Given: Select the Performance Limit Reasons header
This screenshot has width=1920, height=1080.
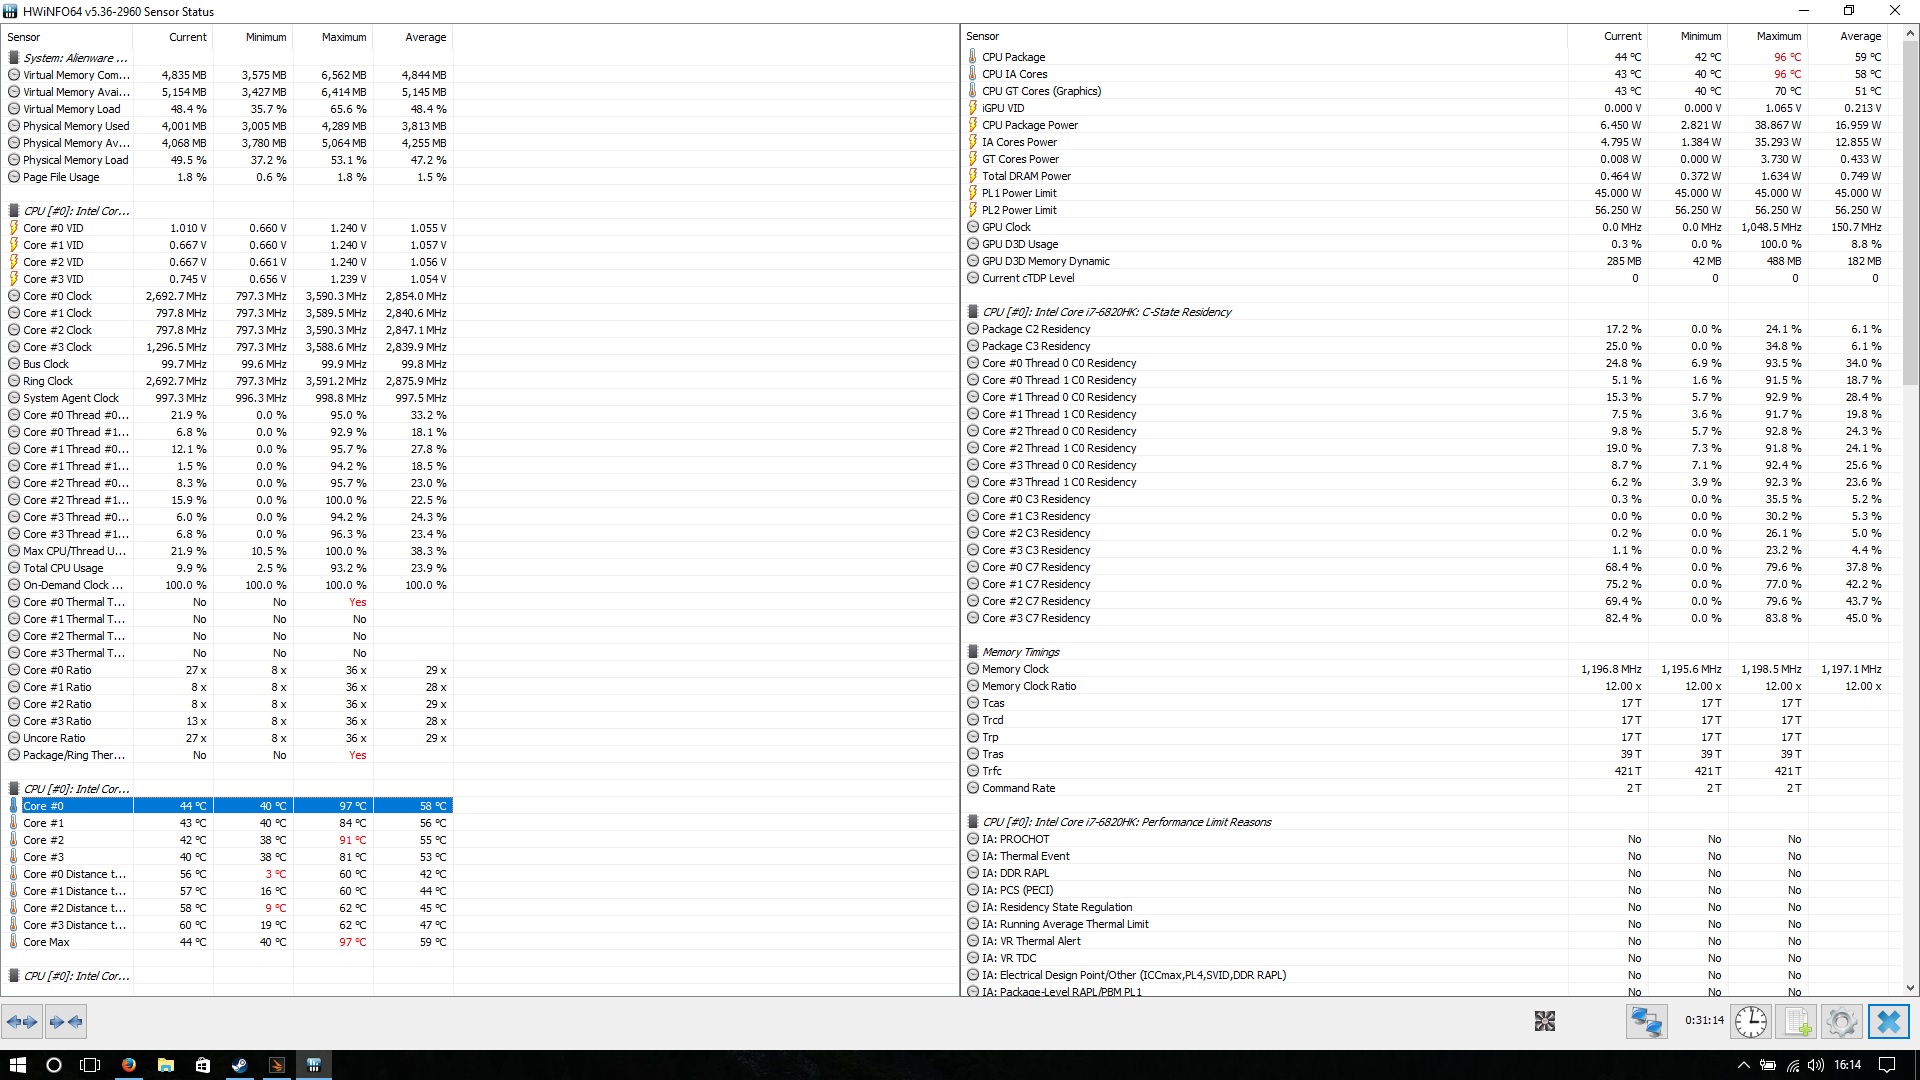Looking at the screenshot, I should [x=1126, y=822].
